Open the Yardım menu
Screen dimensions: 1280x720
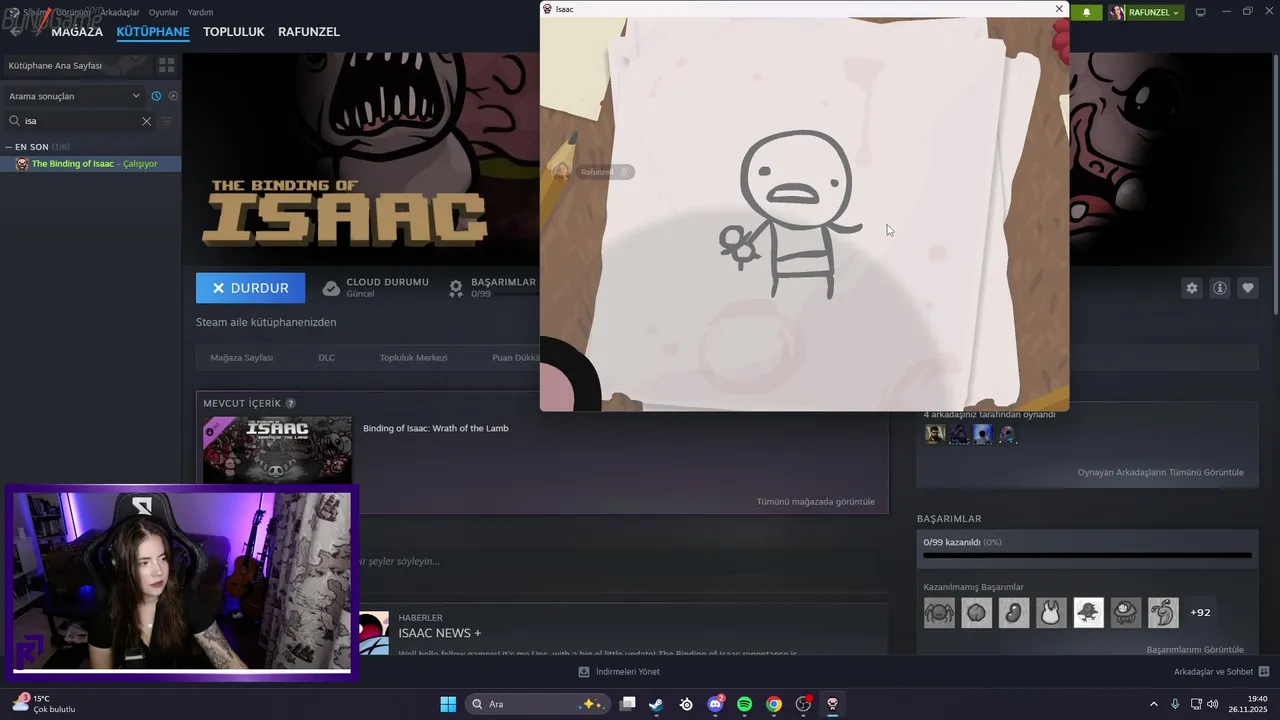200,12
